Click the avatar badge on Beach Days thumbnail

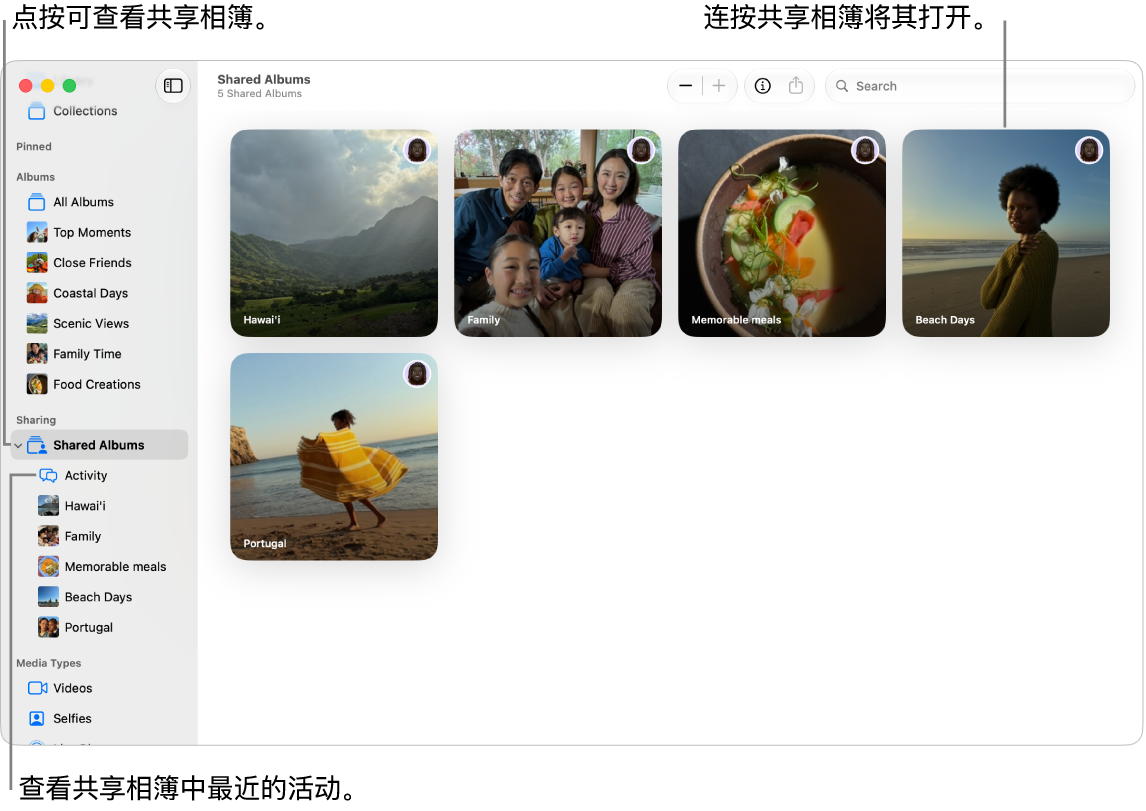pos(1089,151)
